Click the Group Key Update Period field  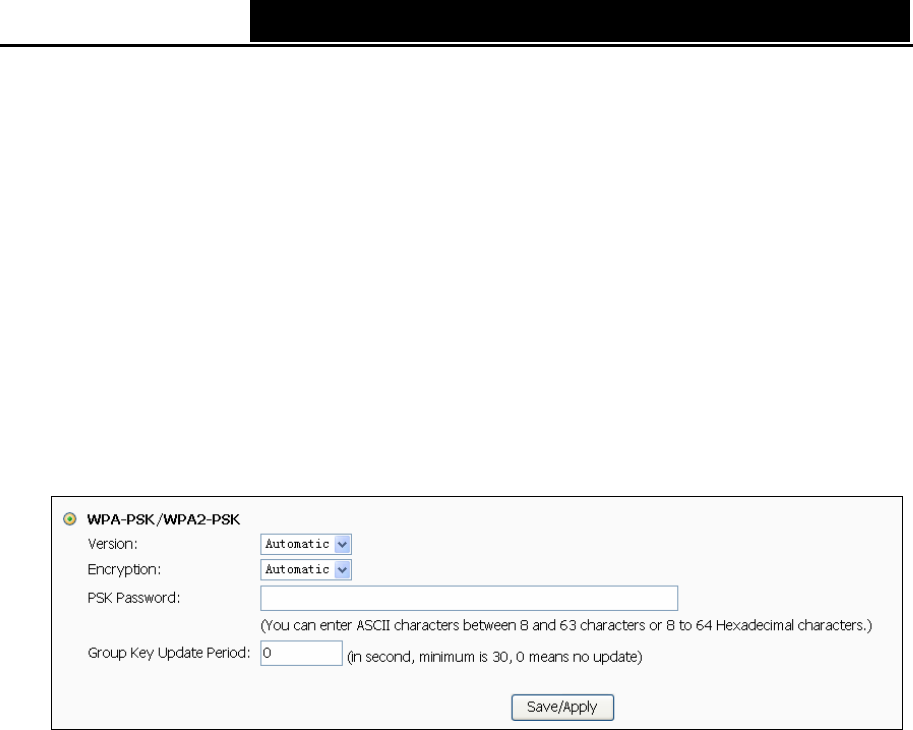coord(301,653)
